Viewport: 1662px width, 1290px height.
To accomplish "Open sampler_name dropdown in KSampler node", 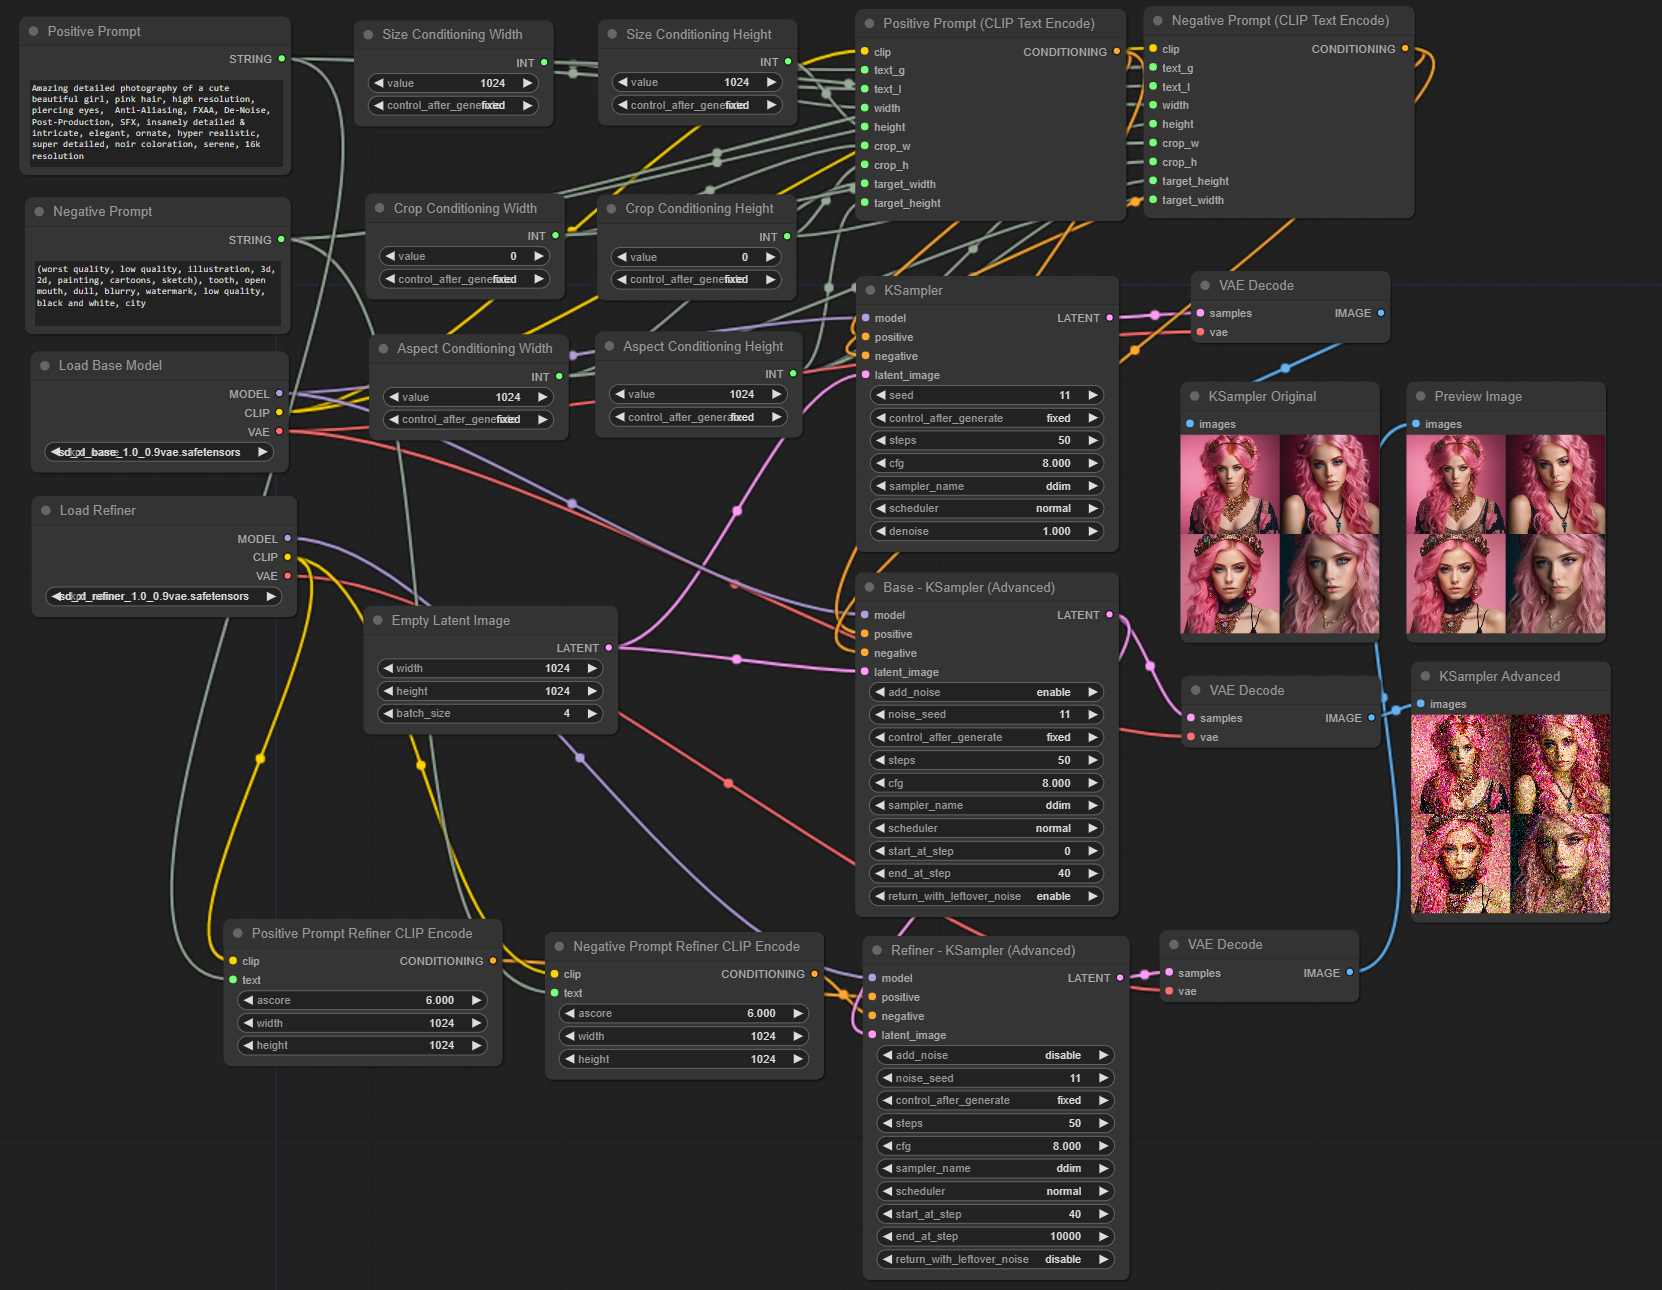I will (x=987, y=486).
